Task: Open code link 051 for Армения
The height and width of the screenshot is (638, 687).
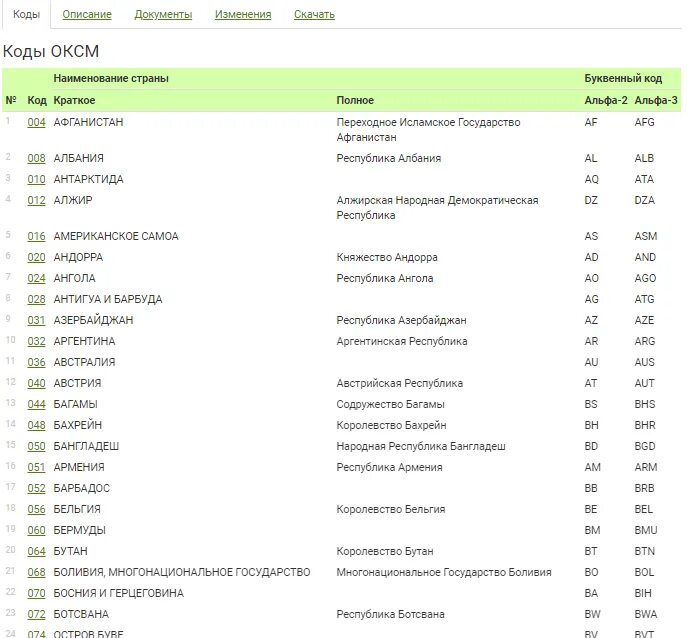Action: [x=36, y=468]
